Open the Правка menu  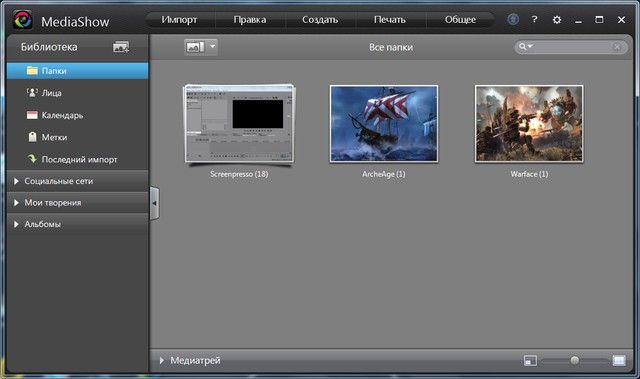(x=250, y=20)
